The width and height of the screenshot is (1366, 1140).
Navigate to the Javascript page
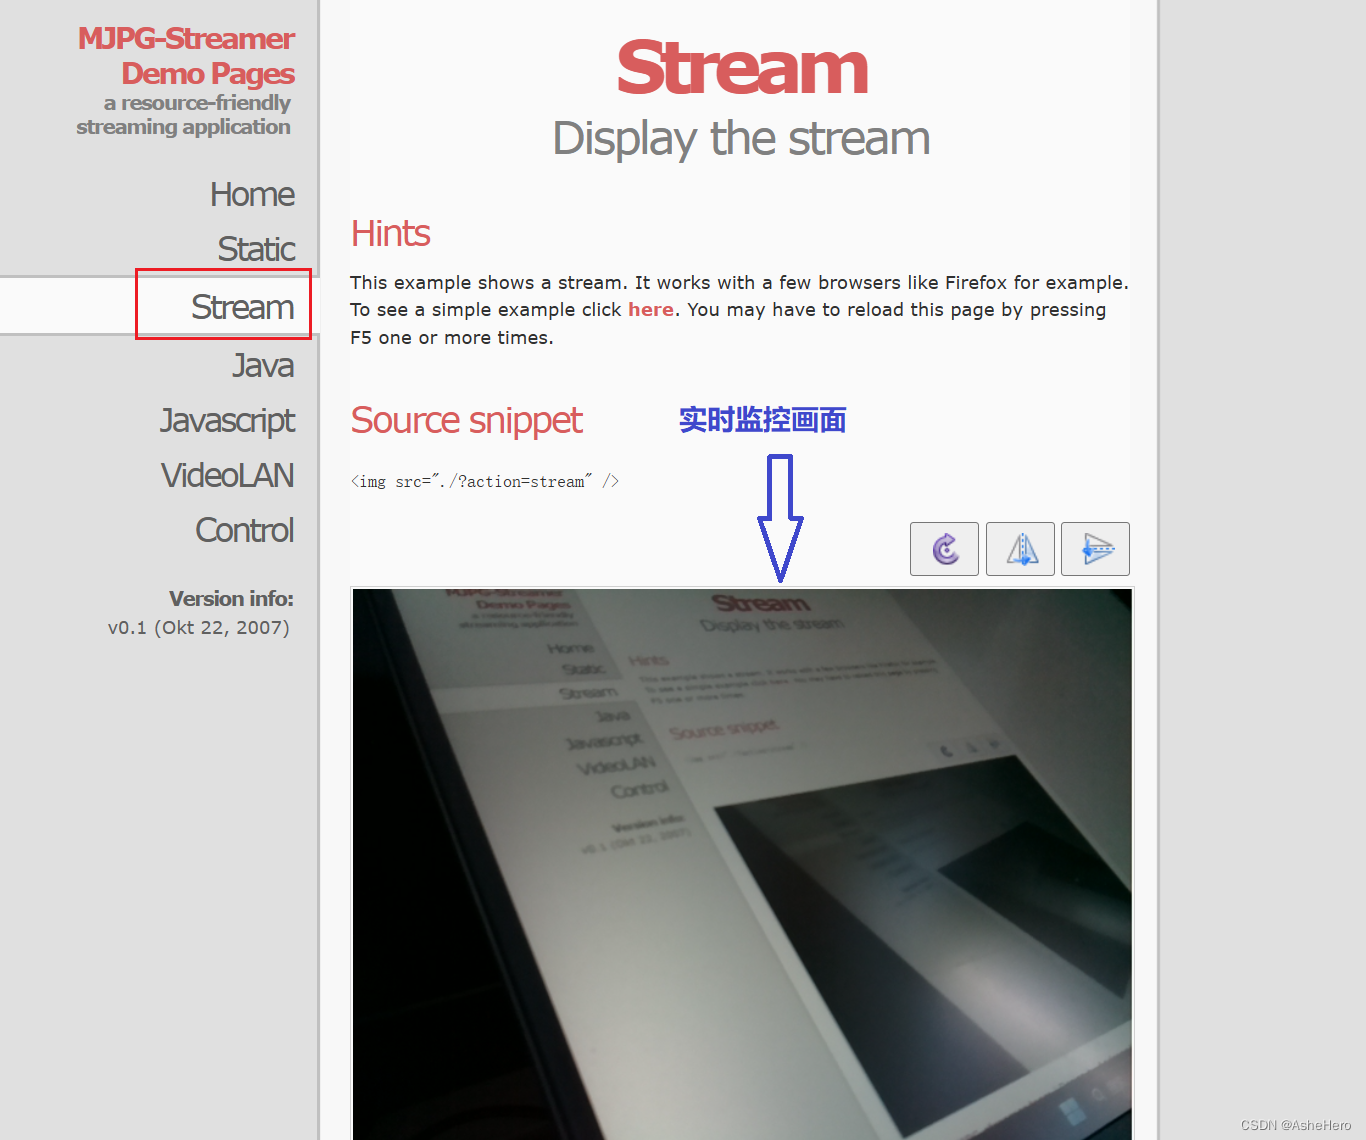[228, 421]
